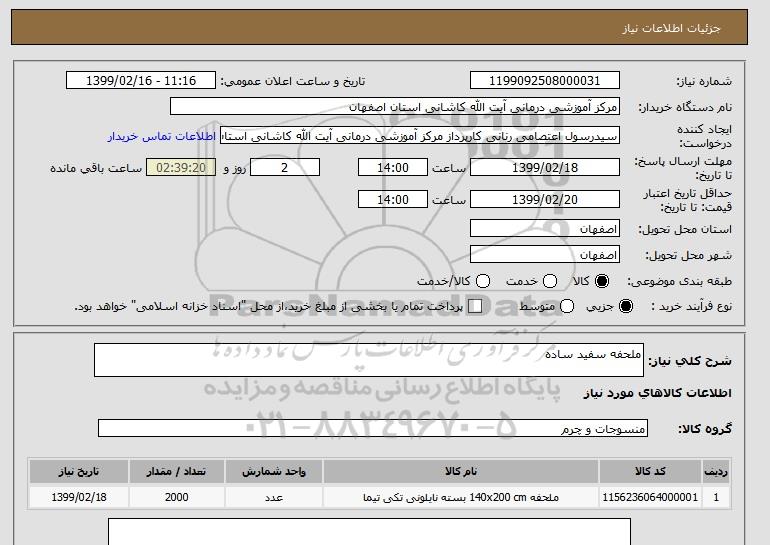This screenshot has width=770, height=545.
Task: Click the کد کالا column header
Action: click(x=650, y=471)
